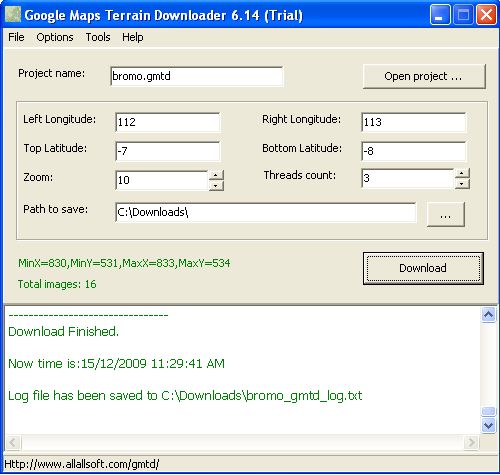This screenshot has height=475, width=500.
Task: Click the app icon in the title bar
Action: pyautogui.click(x=13, y=15)
